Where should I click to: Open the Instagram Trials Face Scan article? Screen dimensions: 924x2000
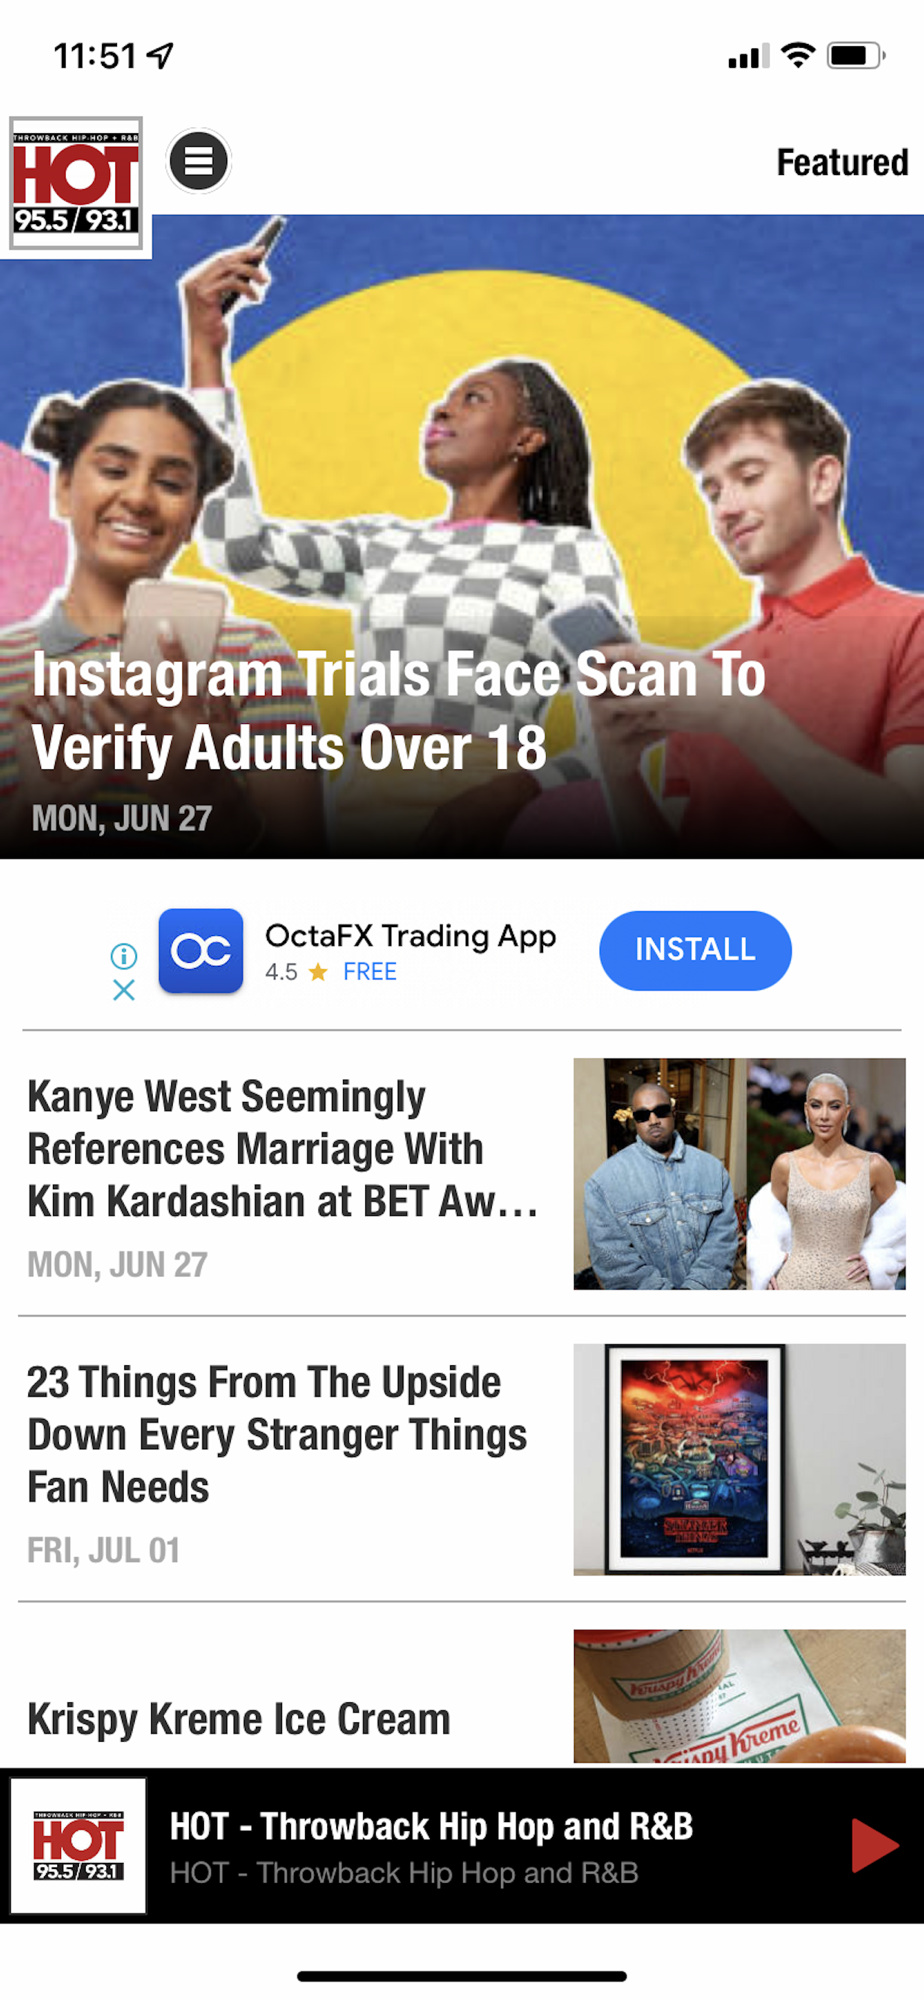(x=398, y=711)
